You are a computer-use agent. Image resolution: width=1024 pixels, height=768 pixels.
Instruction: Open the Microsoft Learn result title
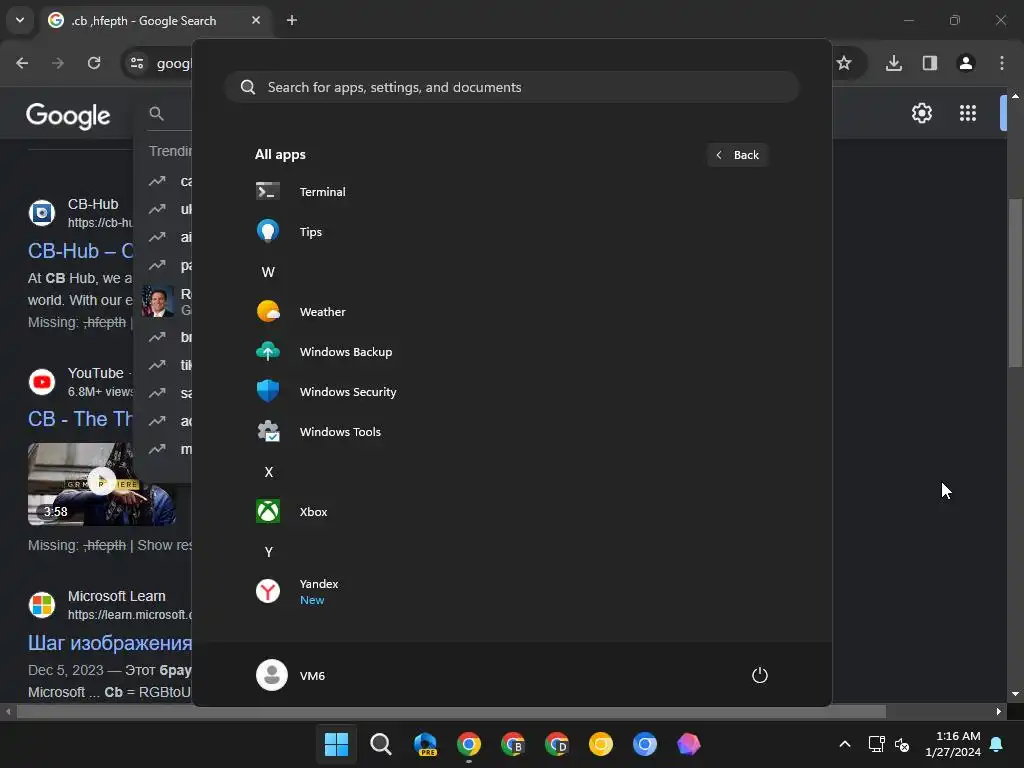[110, 643]
